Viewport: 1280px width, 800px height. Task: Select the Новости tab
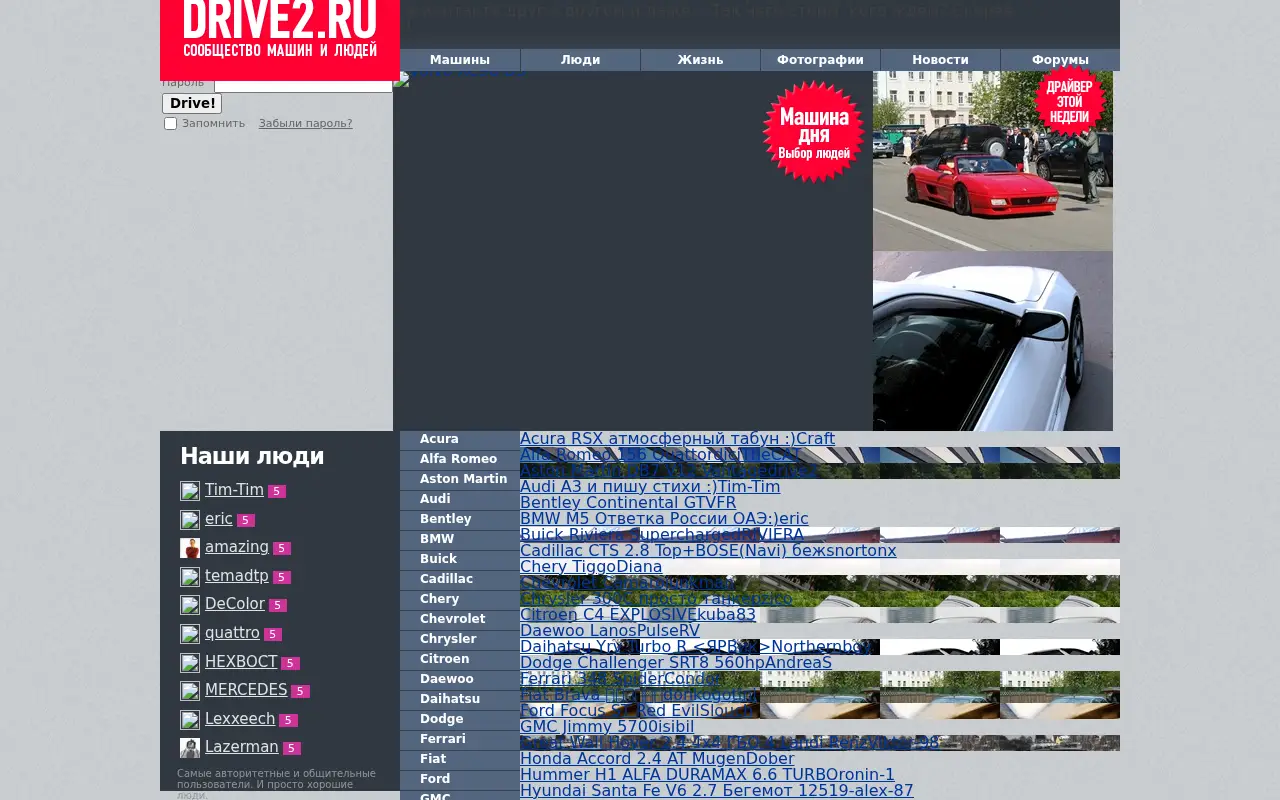point(940,60)
